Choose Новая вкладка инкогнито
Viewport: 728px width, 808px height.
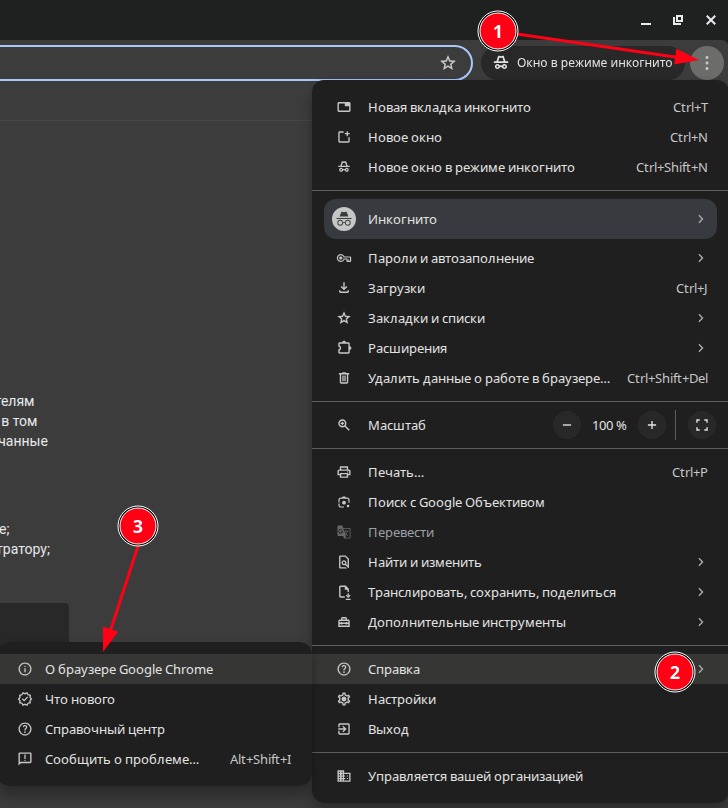pos(449,107)
